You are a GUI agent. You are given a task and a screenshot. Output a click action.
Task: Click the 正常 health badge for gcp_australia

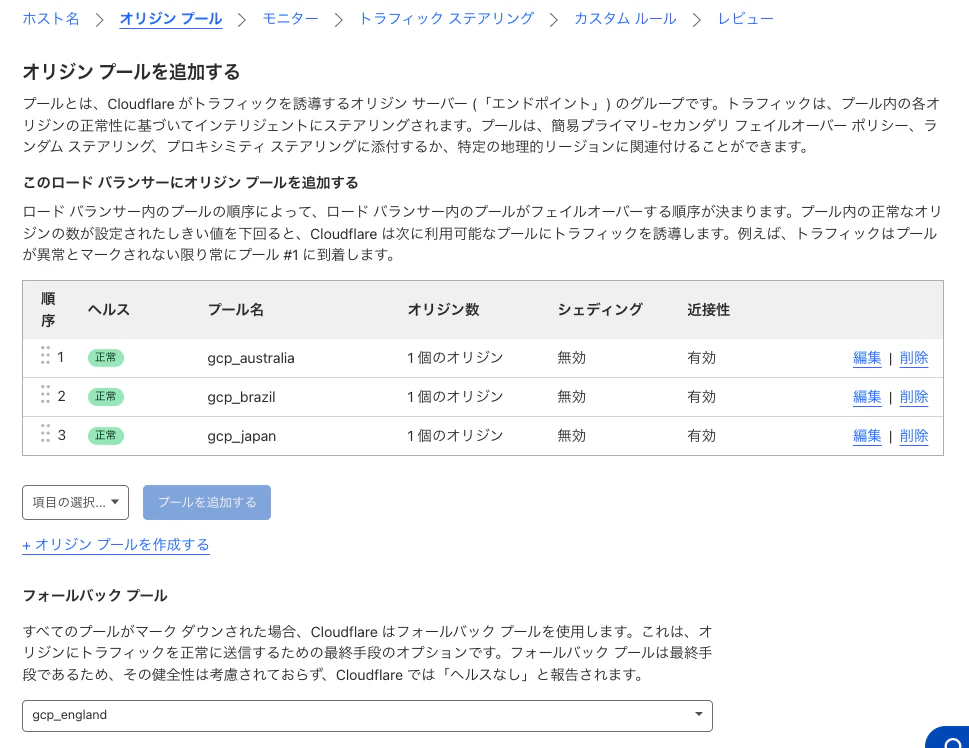pos(105,357)
